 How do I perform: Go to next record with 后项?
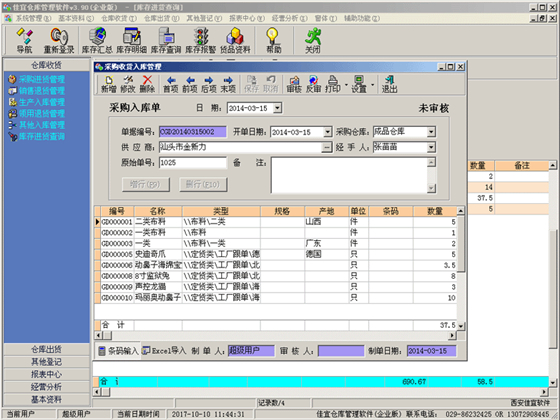(x=209, y=84)
